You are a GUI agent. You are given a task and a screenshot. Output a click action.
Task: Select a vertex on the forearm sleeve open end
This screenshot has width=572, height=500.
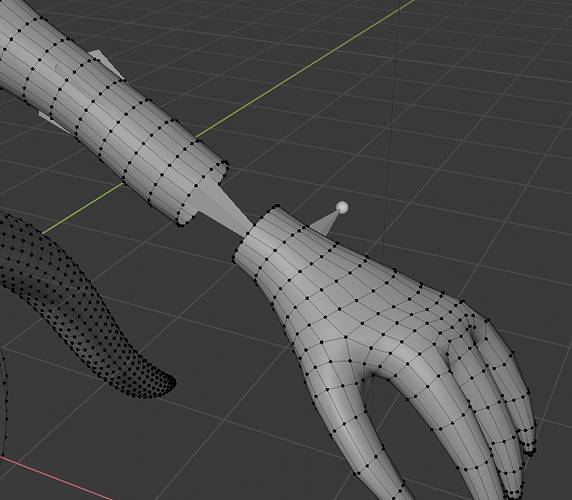click(224, 162)
